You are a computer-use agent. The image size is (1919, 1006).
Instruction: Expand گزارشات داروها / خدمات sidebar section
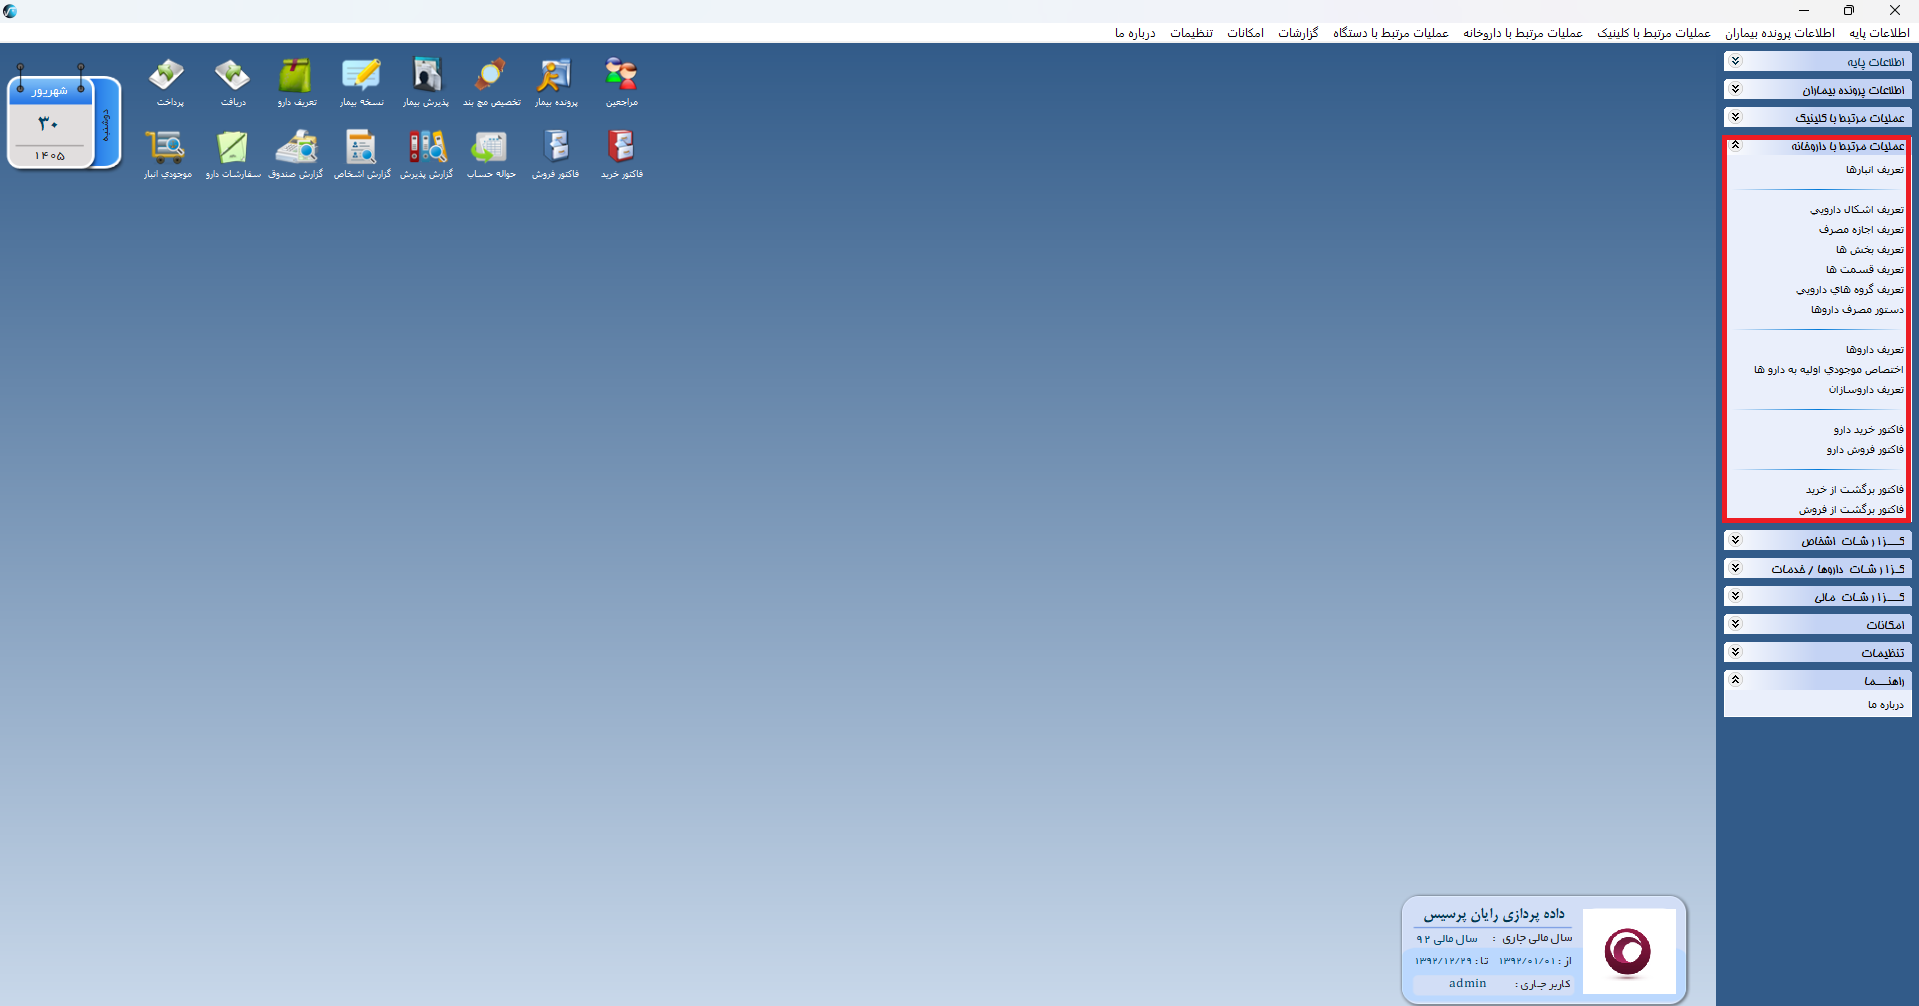coord(1817,569)
